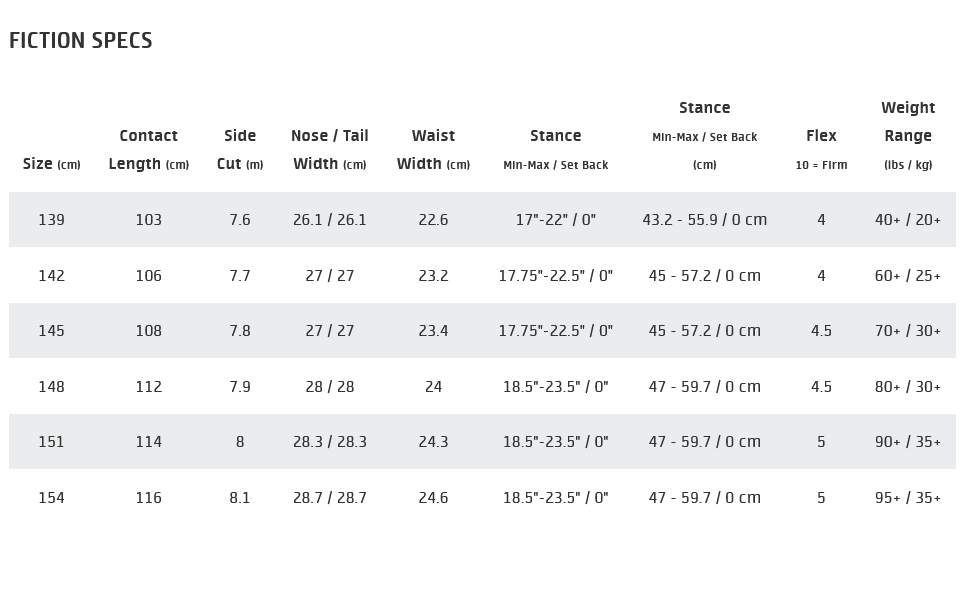Viewport: 965px width, 596px height.
Task: Select the Size column header
Action: coord(51,164)
